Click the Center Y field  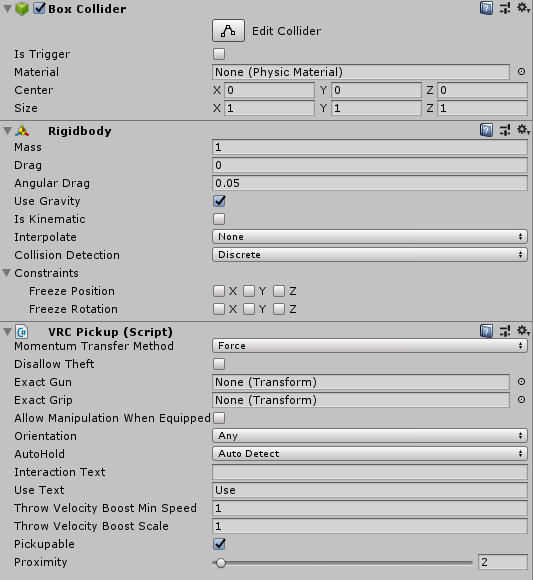coord(376,90)
